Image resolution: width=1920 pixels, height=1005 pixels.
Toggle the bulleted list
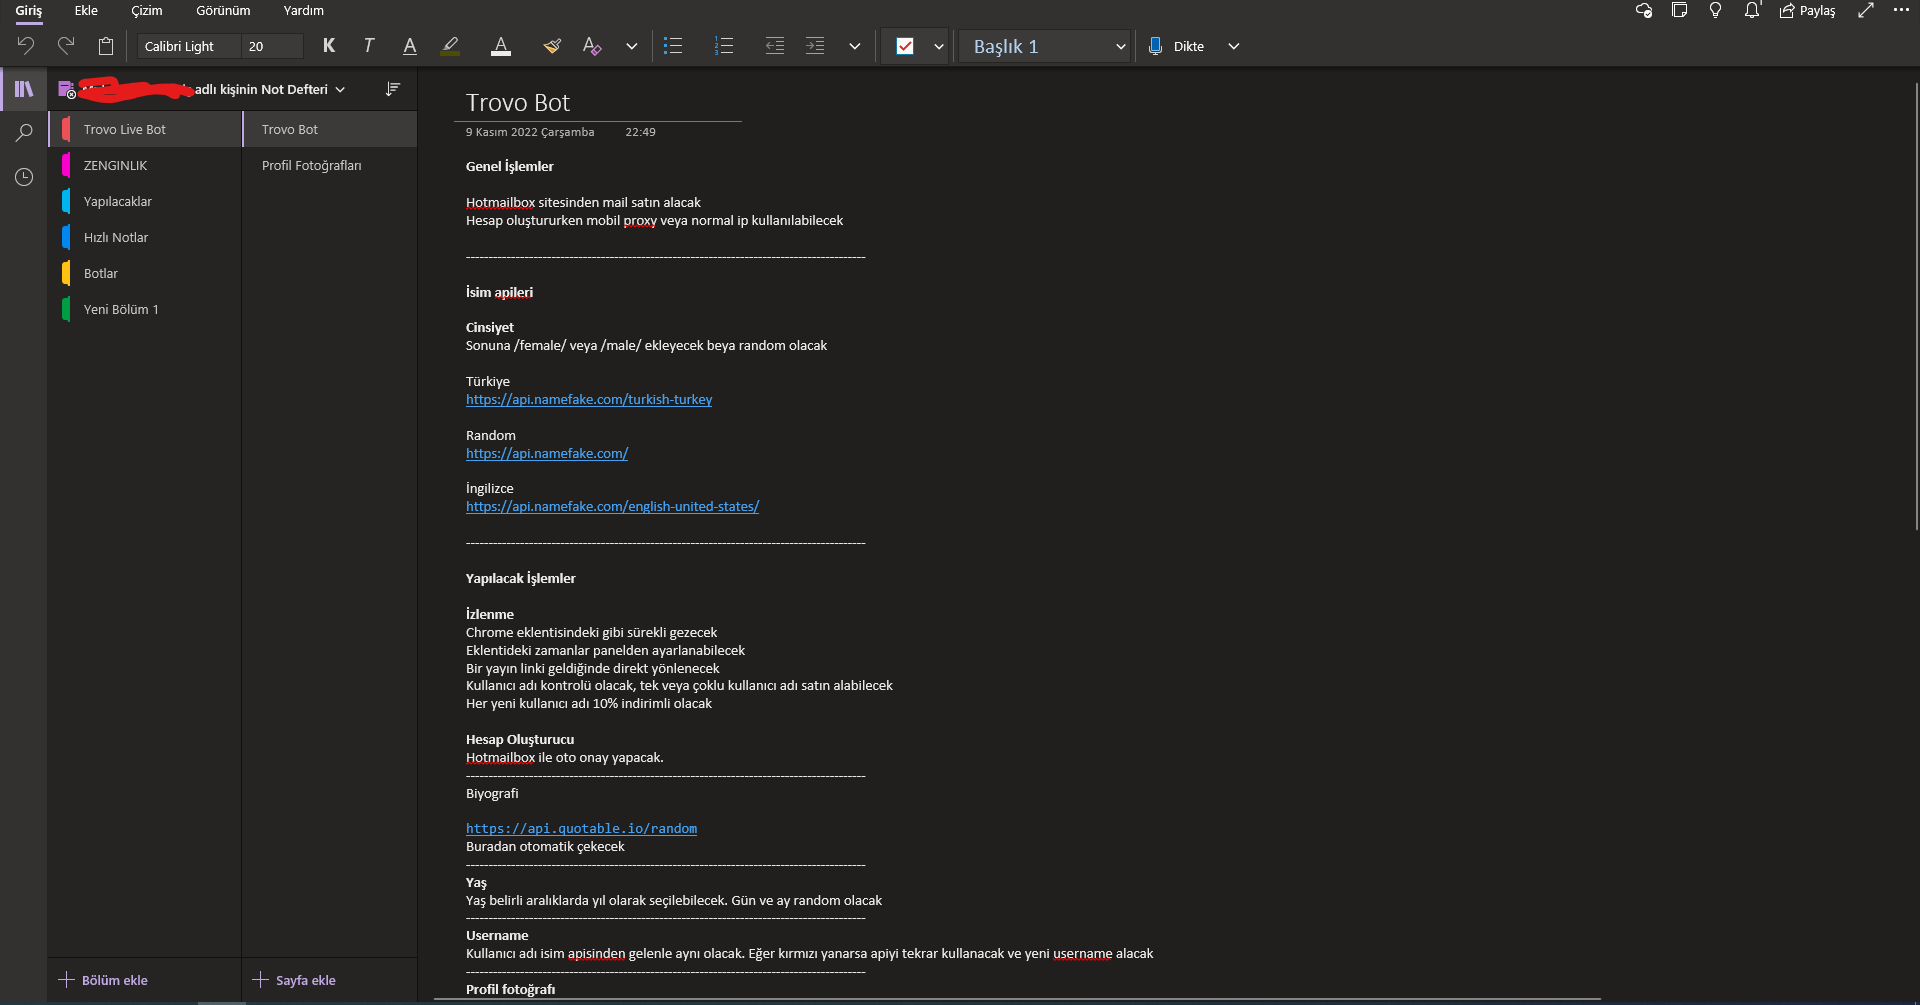coord(673,46)
